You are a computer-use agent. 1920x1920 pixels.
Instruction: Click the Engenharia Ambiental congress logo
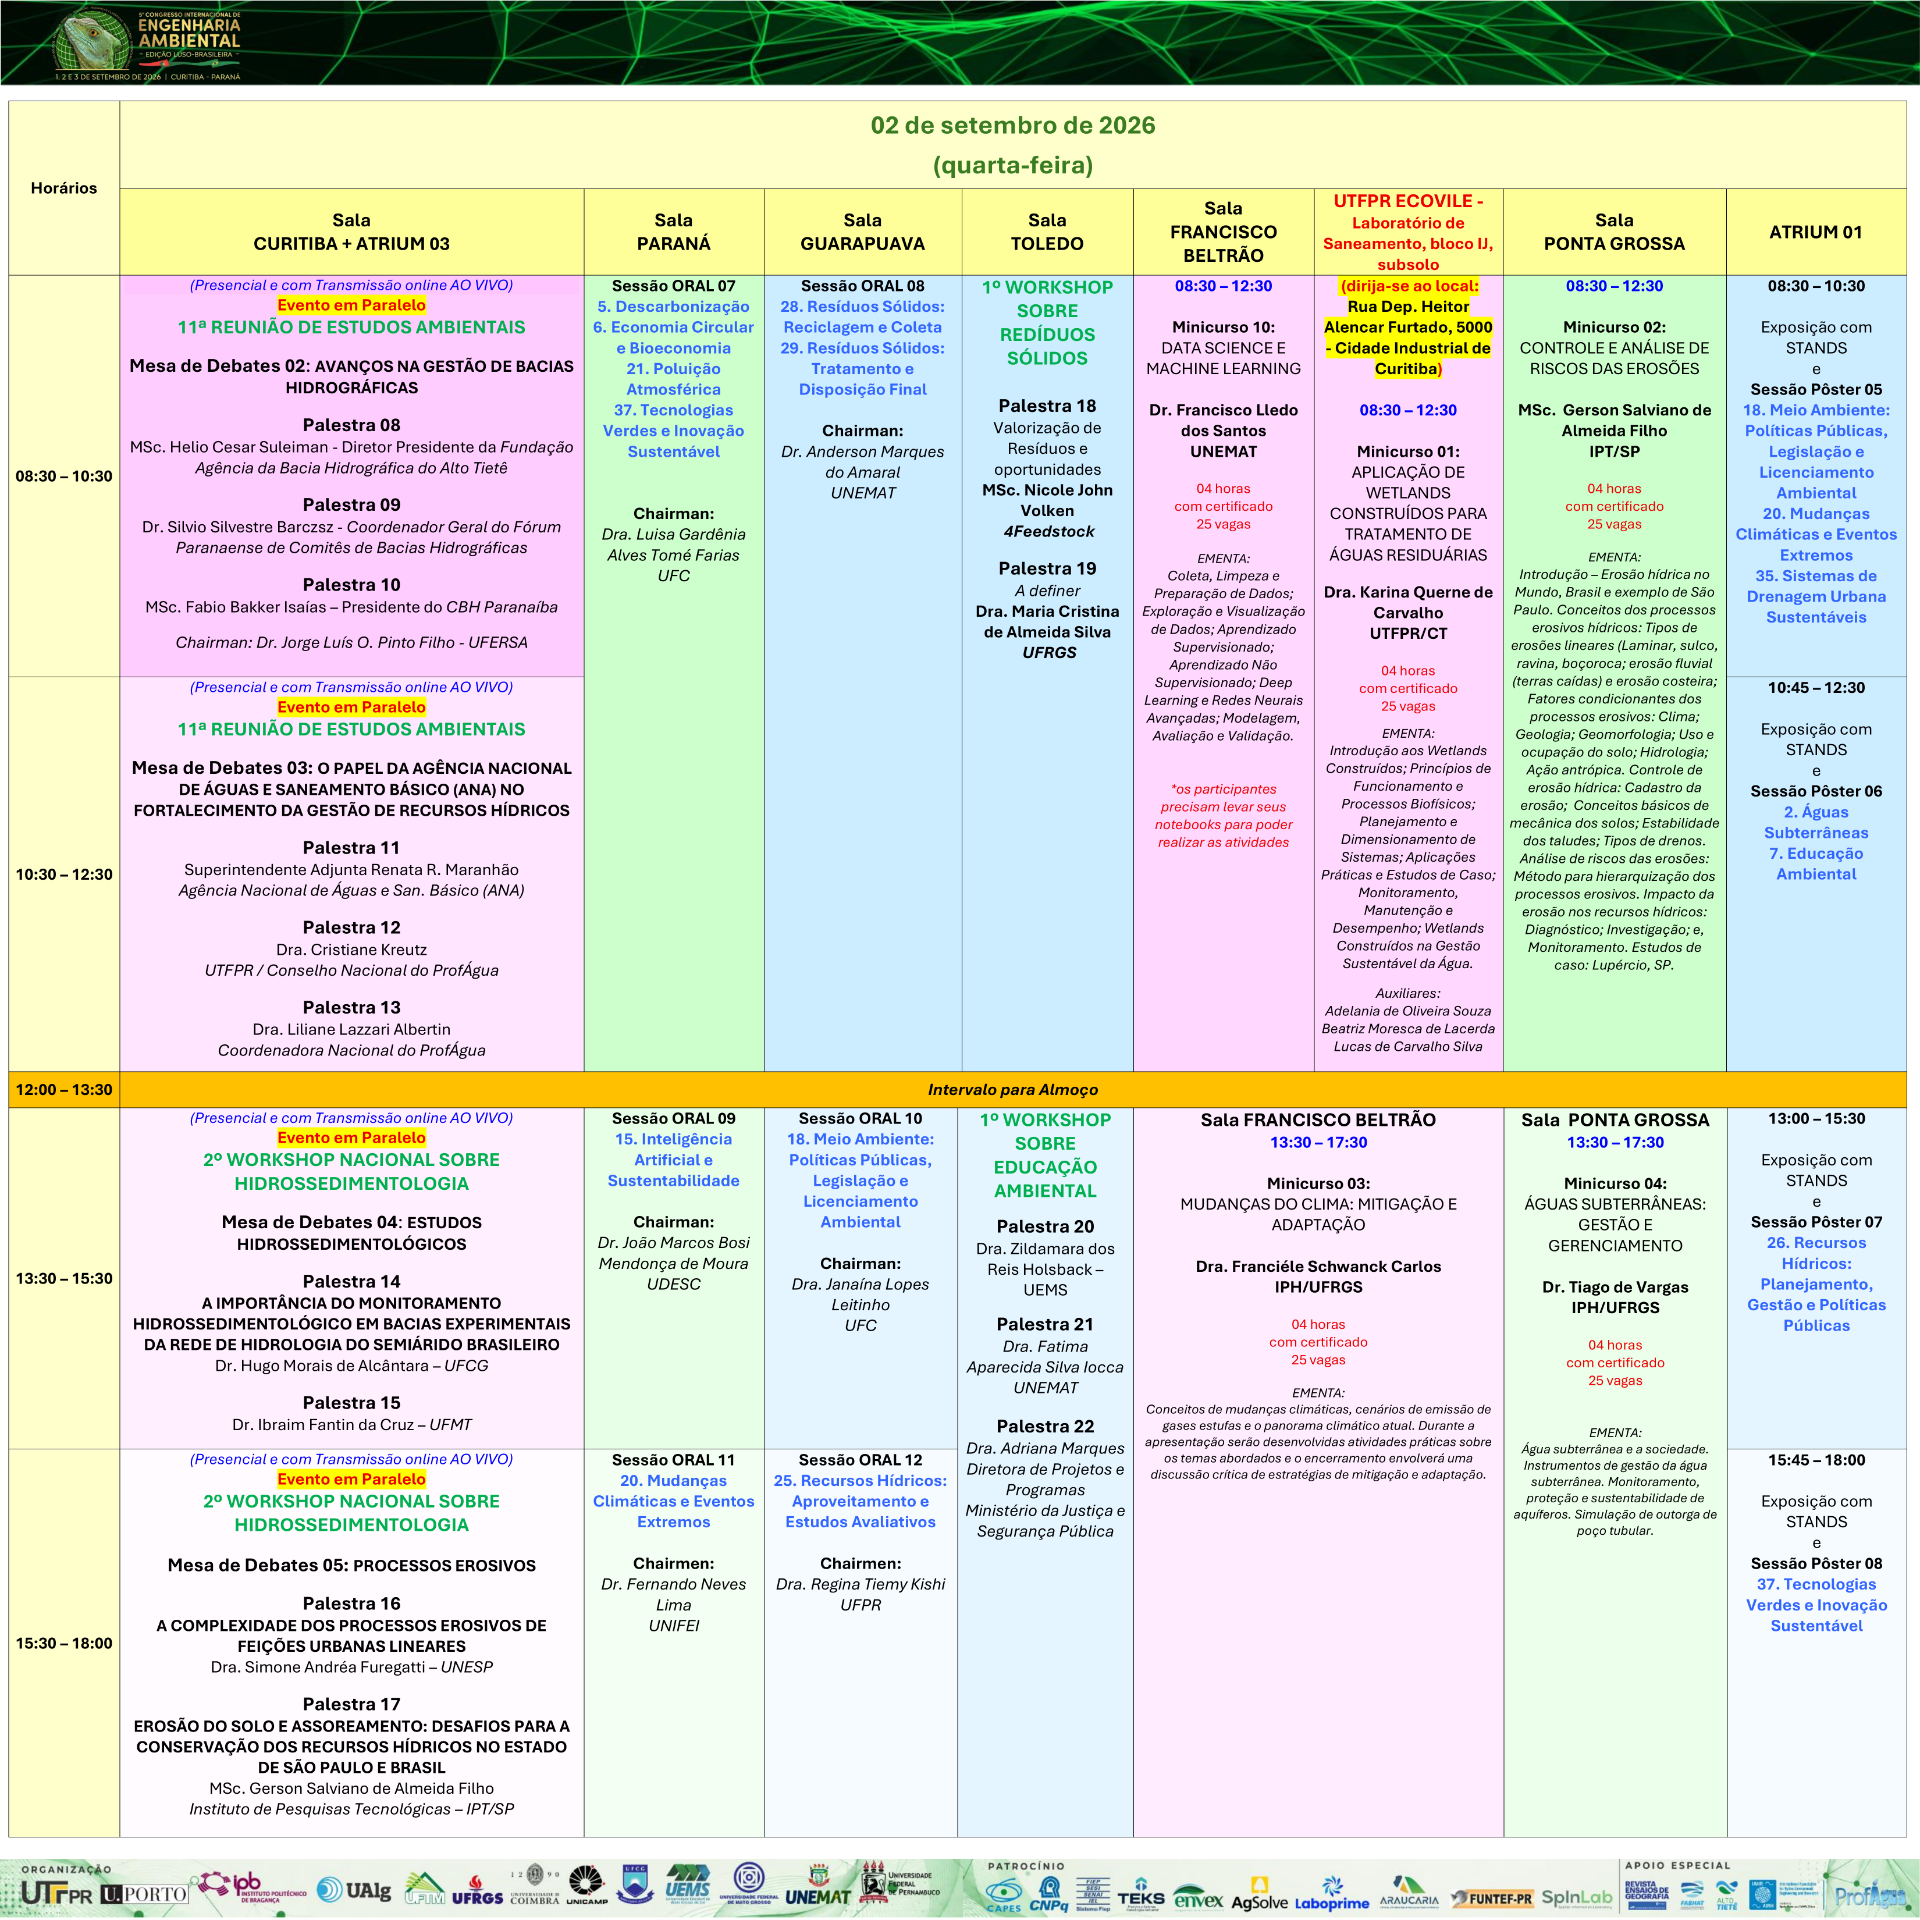(x=147, y=45)
